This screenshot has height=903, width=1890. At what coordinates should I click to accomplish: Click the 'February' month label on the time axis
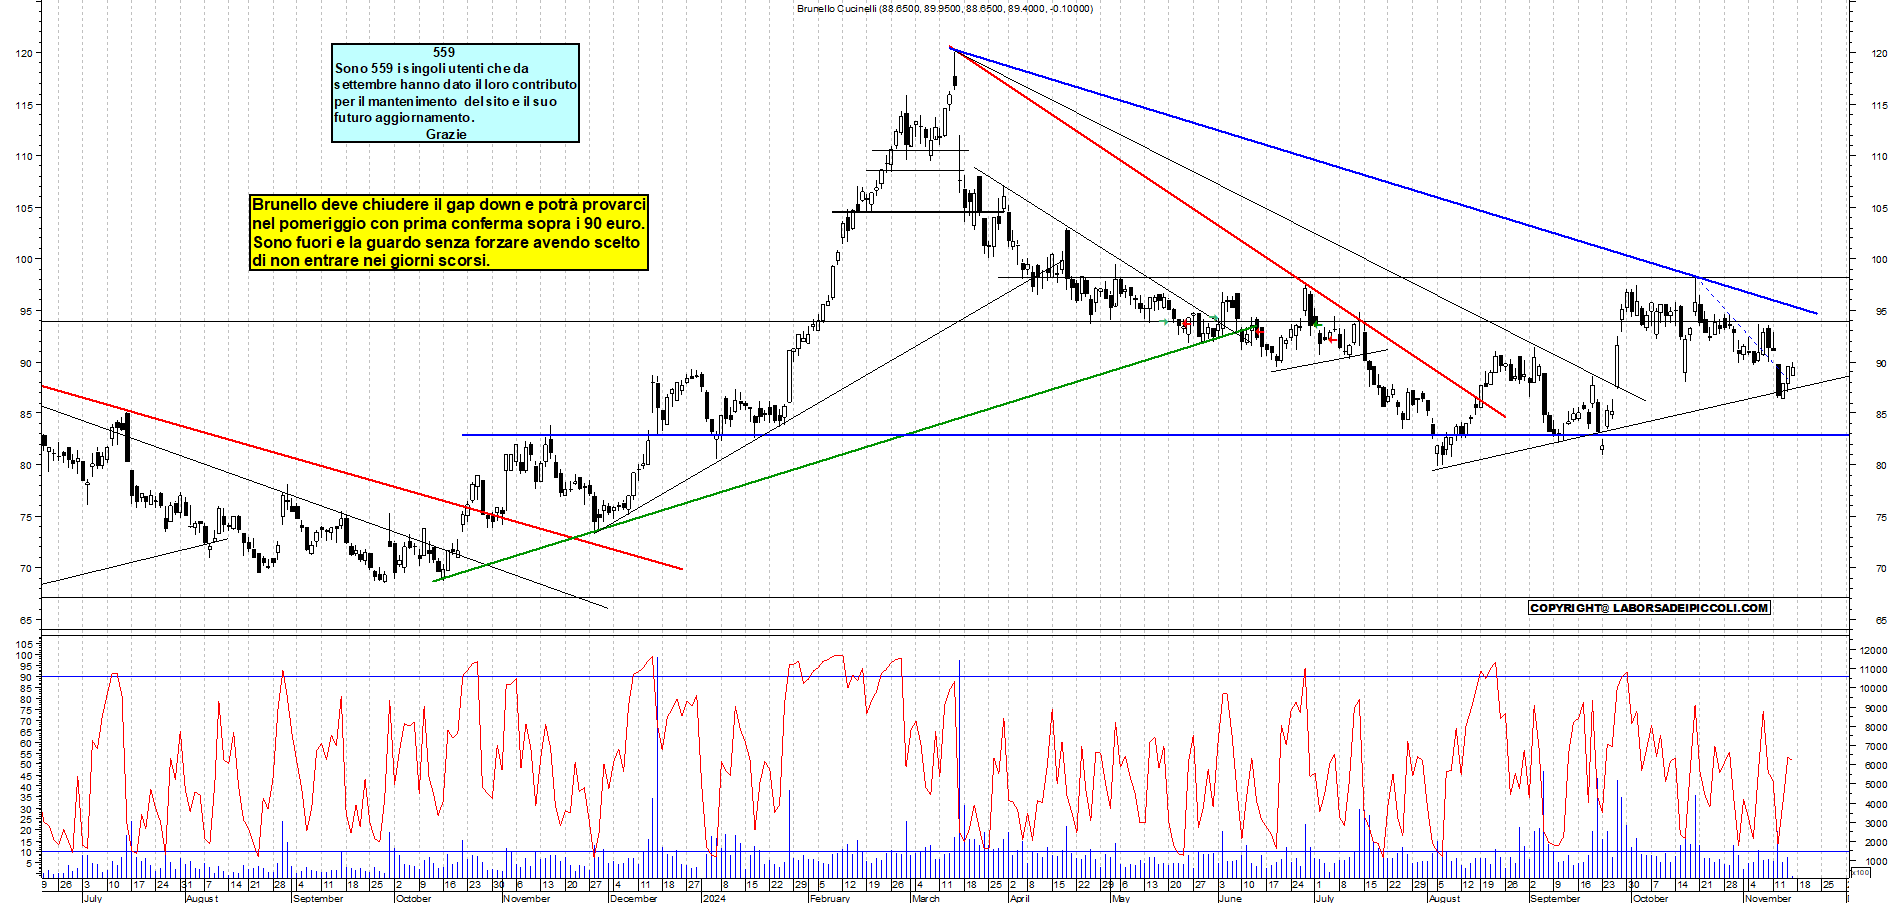tap(830, 898)
